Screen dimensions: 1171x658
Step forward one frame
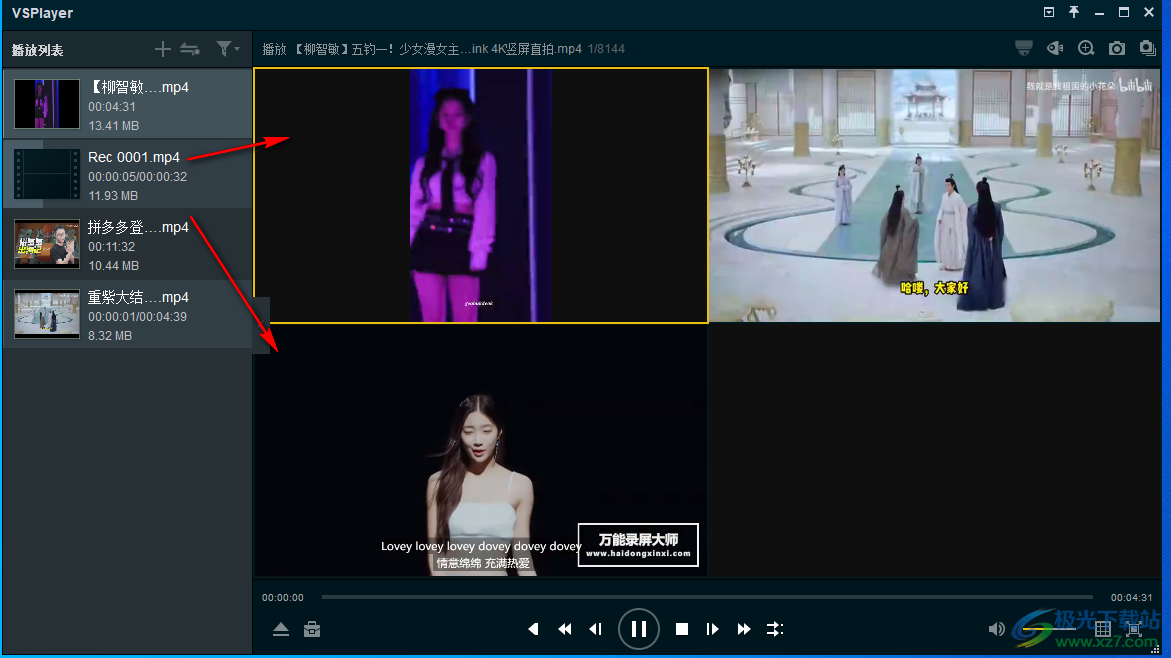[712, 629]
